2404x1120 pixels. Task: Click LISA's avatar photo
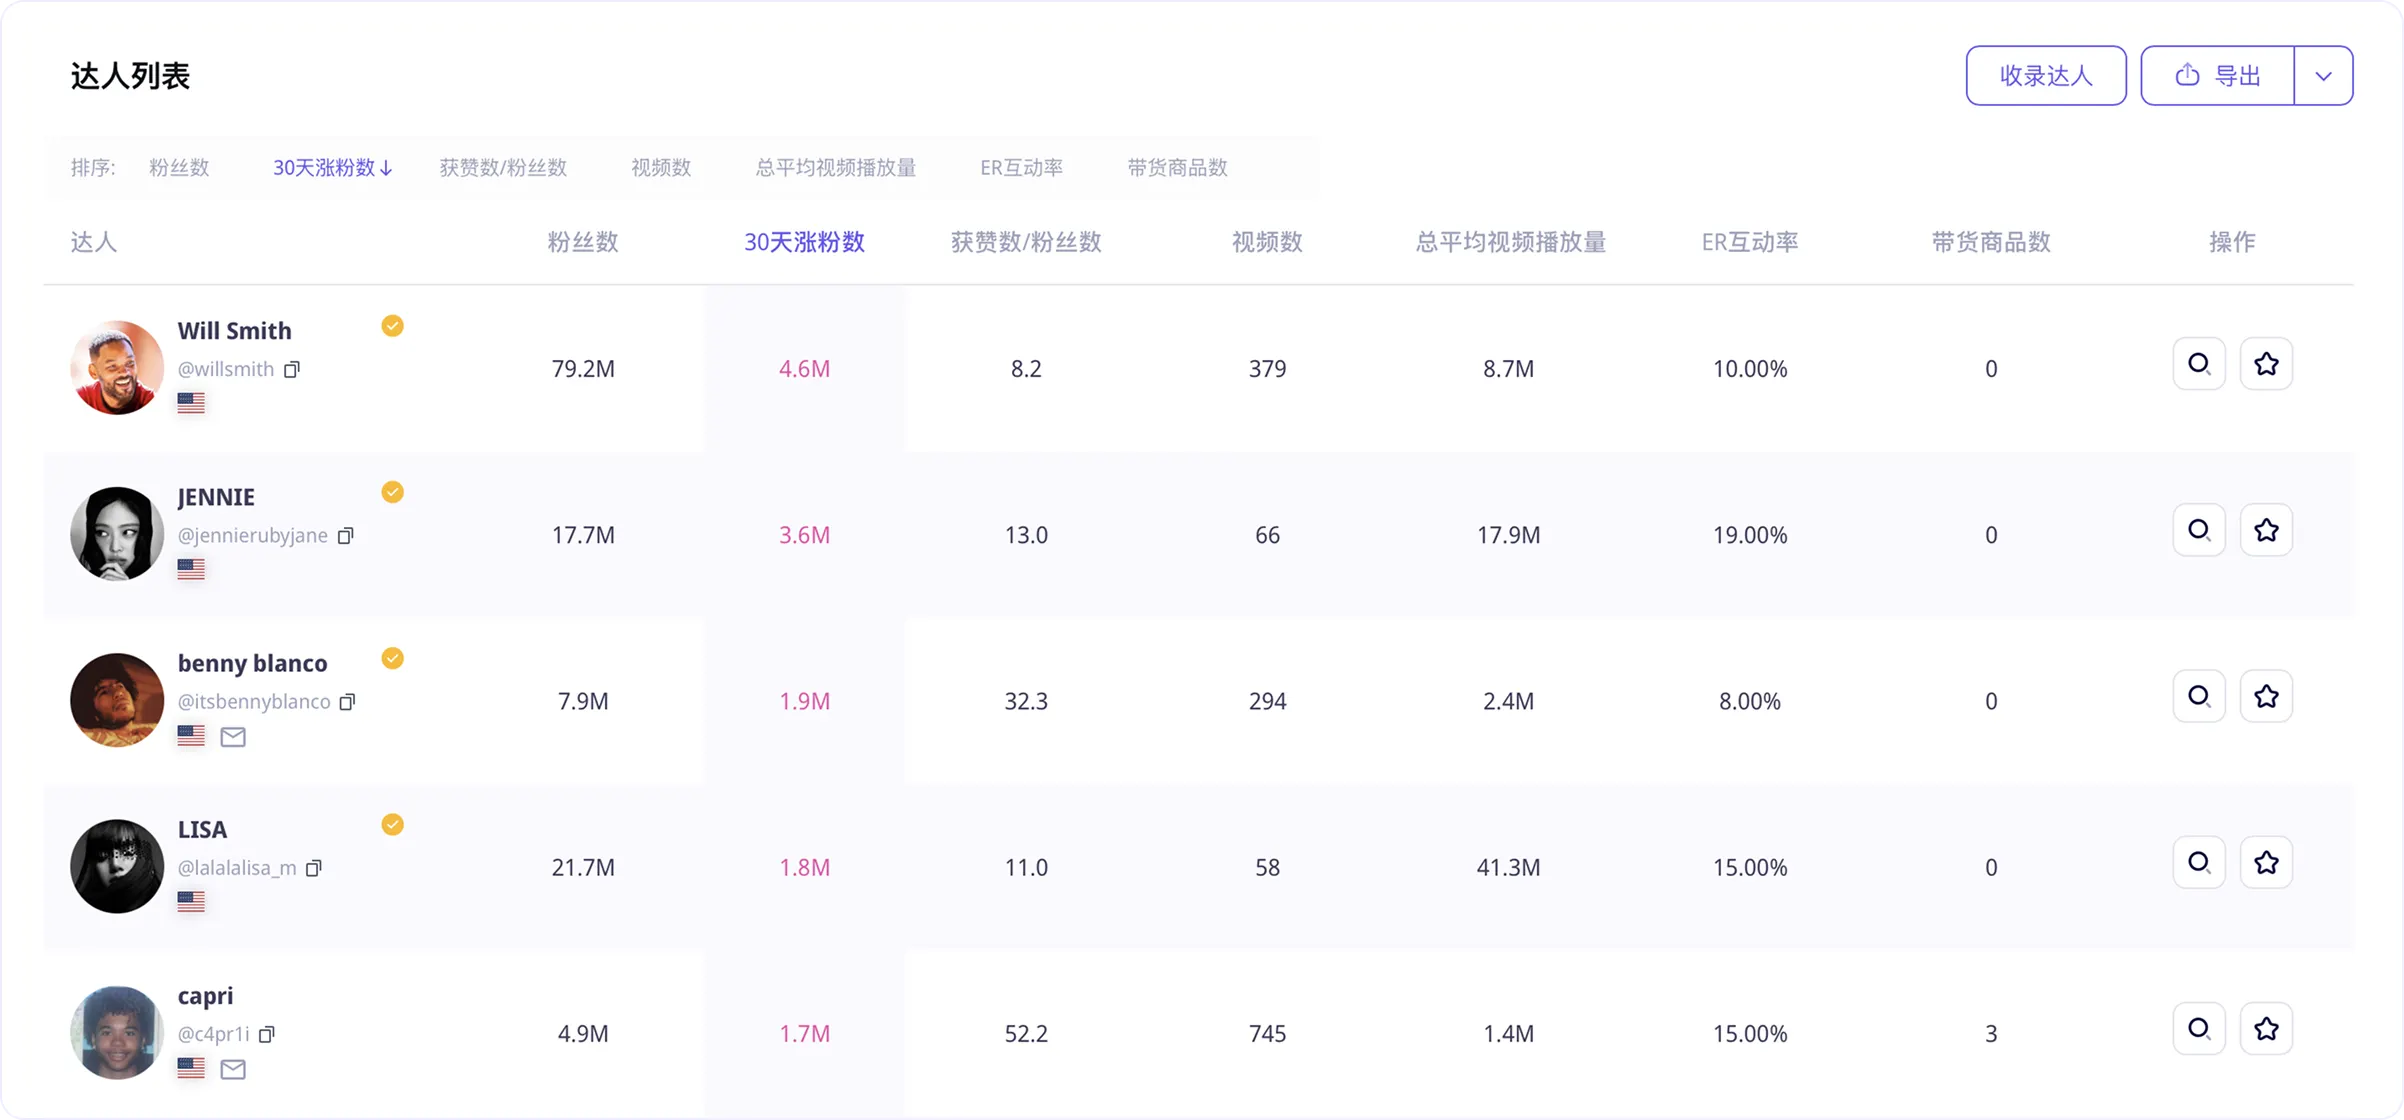(117, 866)
